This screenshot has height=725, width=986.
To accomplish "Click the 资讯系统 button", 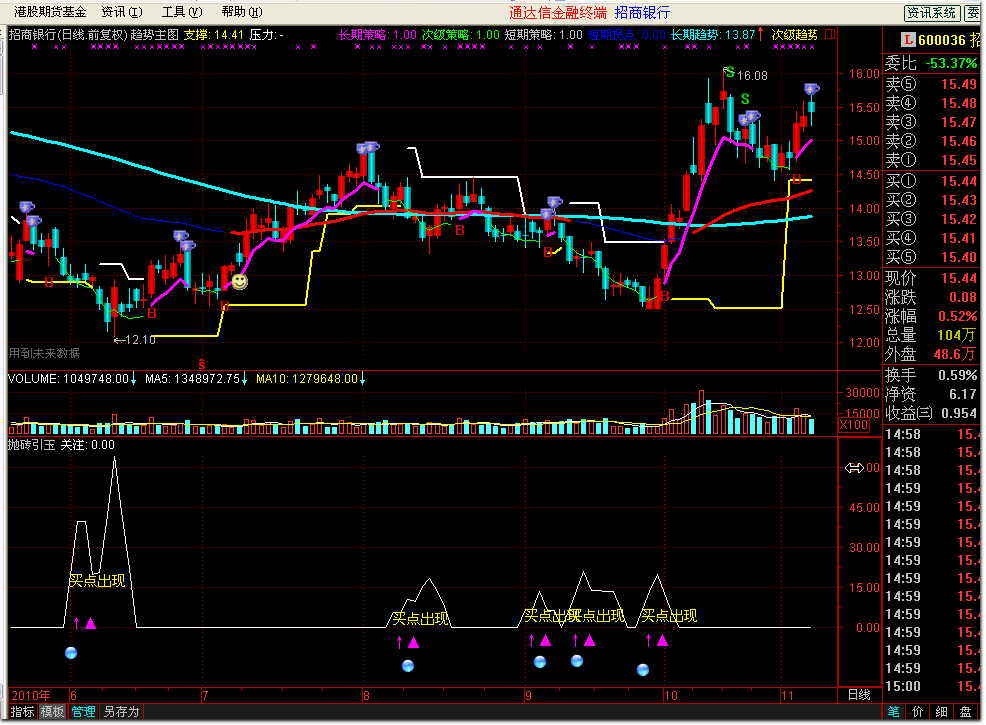I will [x=932, y=13].
